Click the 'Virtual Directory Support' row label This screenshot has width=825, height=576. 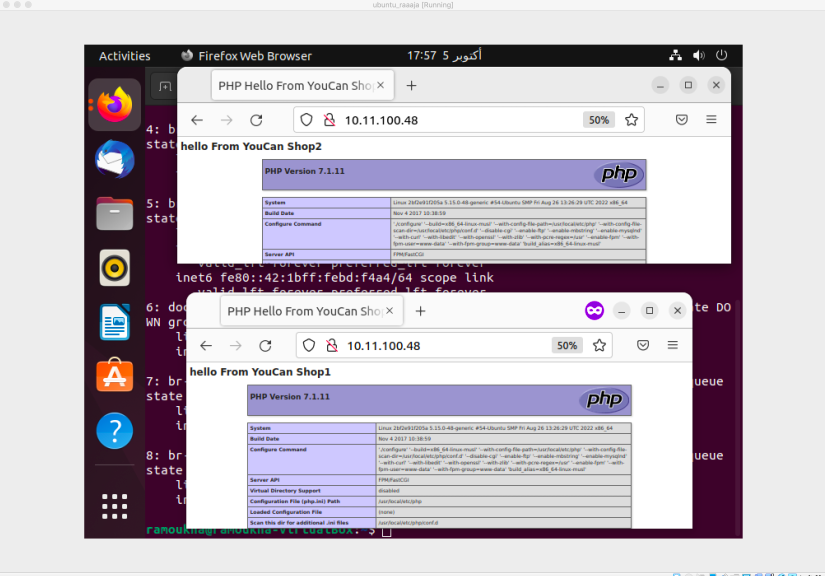pos(285,490)
